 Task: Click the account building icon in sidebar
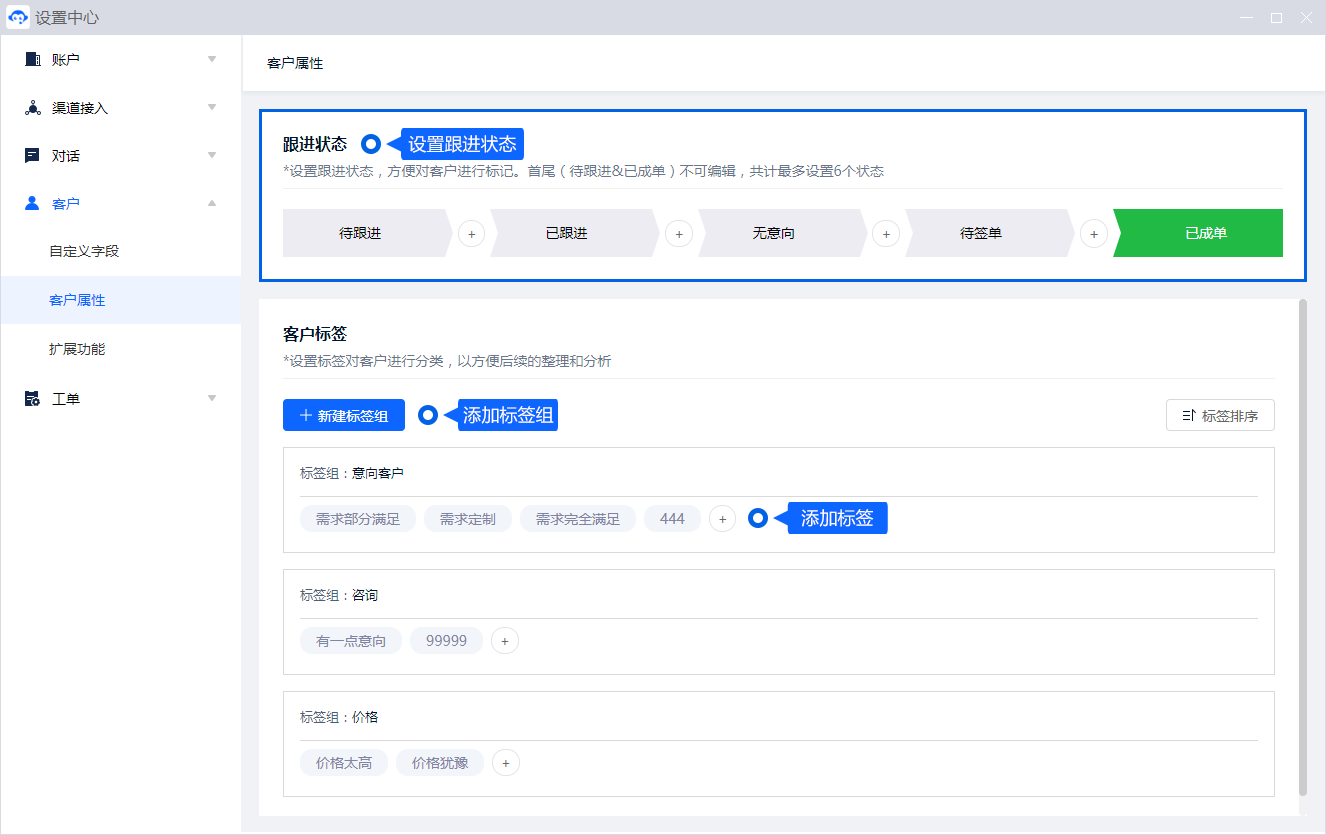point(32,59)
